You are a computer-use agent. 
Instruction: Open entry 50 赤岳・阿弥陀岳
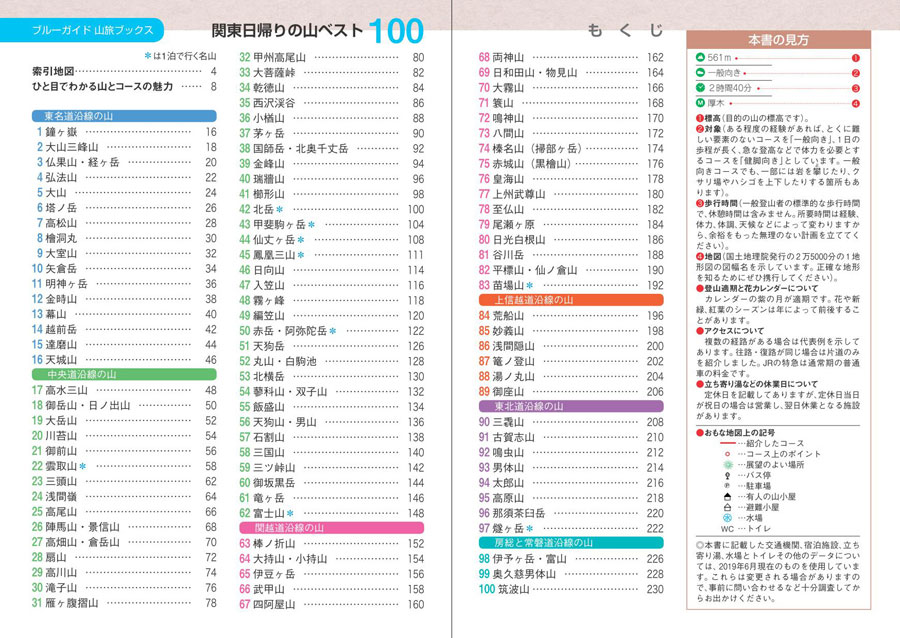(x=332, y=331)
